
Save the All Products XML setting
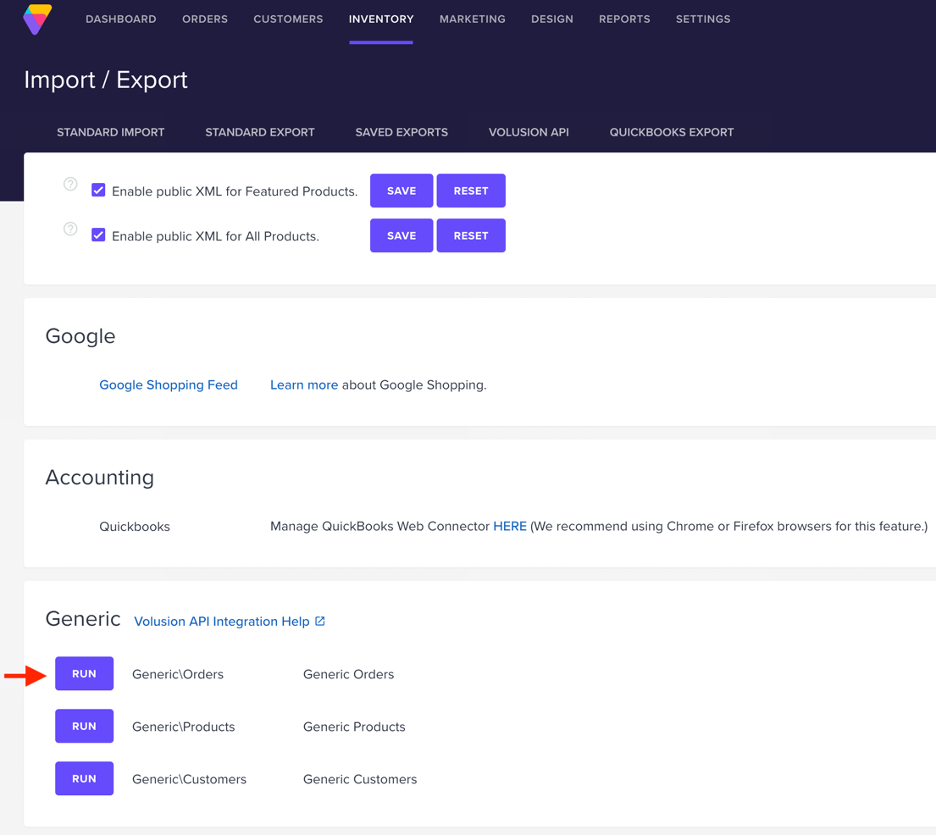[401, 235]
